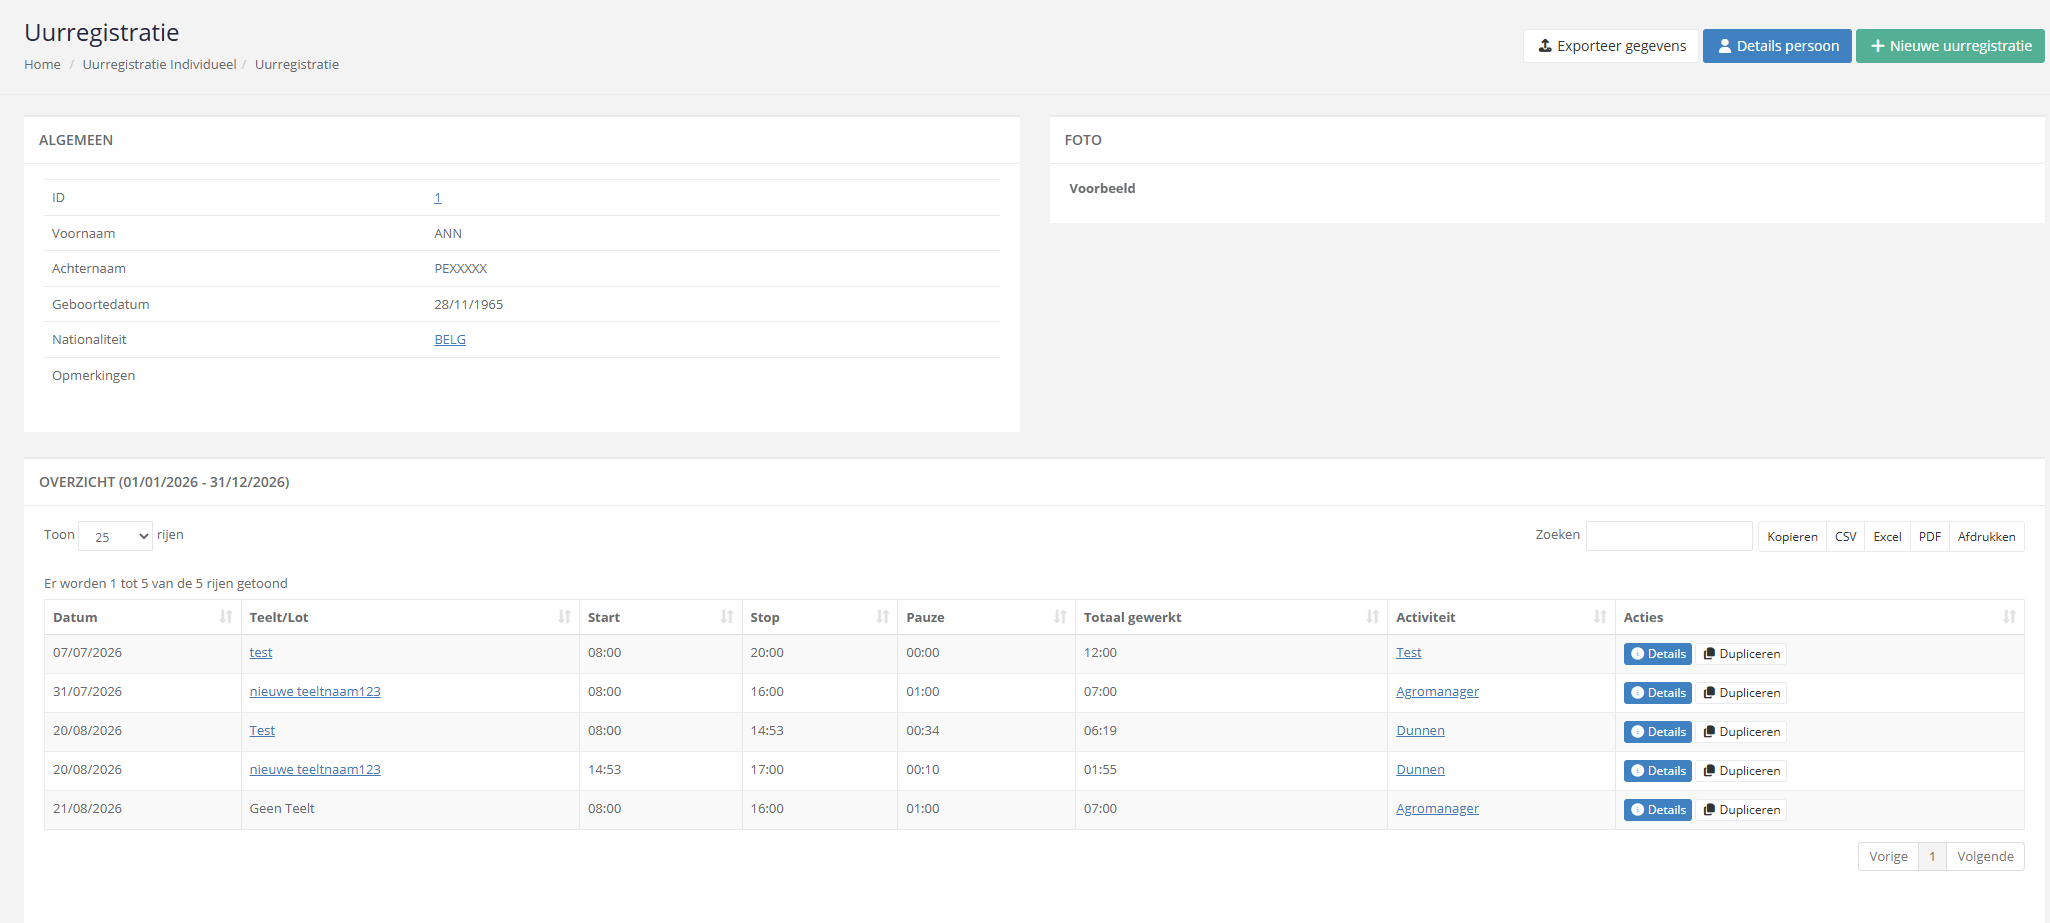Sort by Teelt/Lot column arrows
The width and height of the screenshot is (2050, 923).
click(x=565, y=617)
